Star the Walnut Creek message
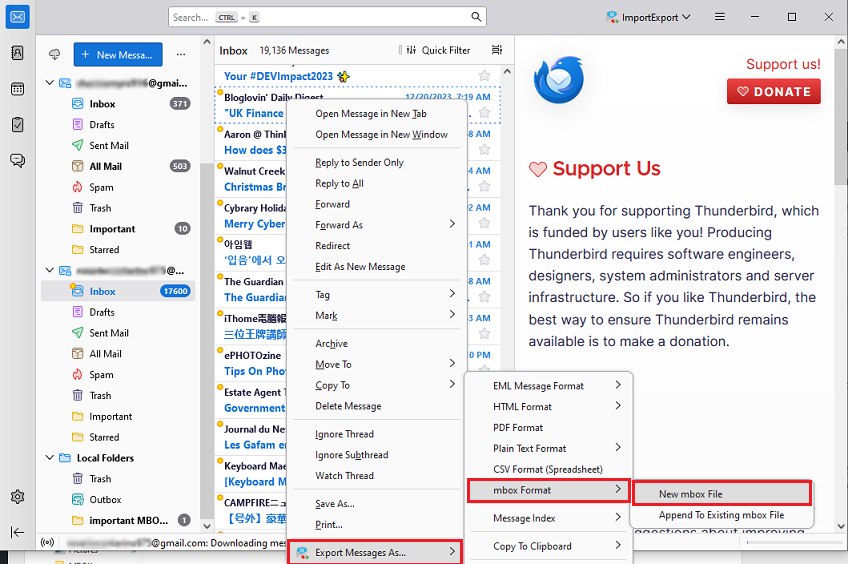 (485, 186)
